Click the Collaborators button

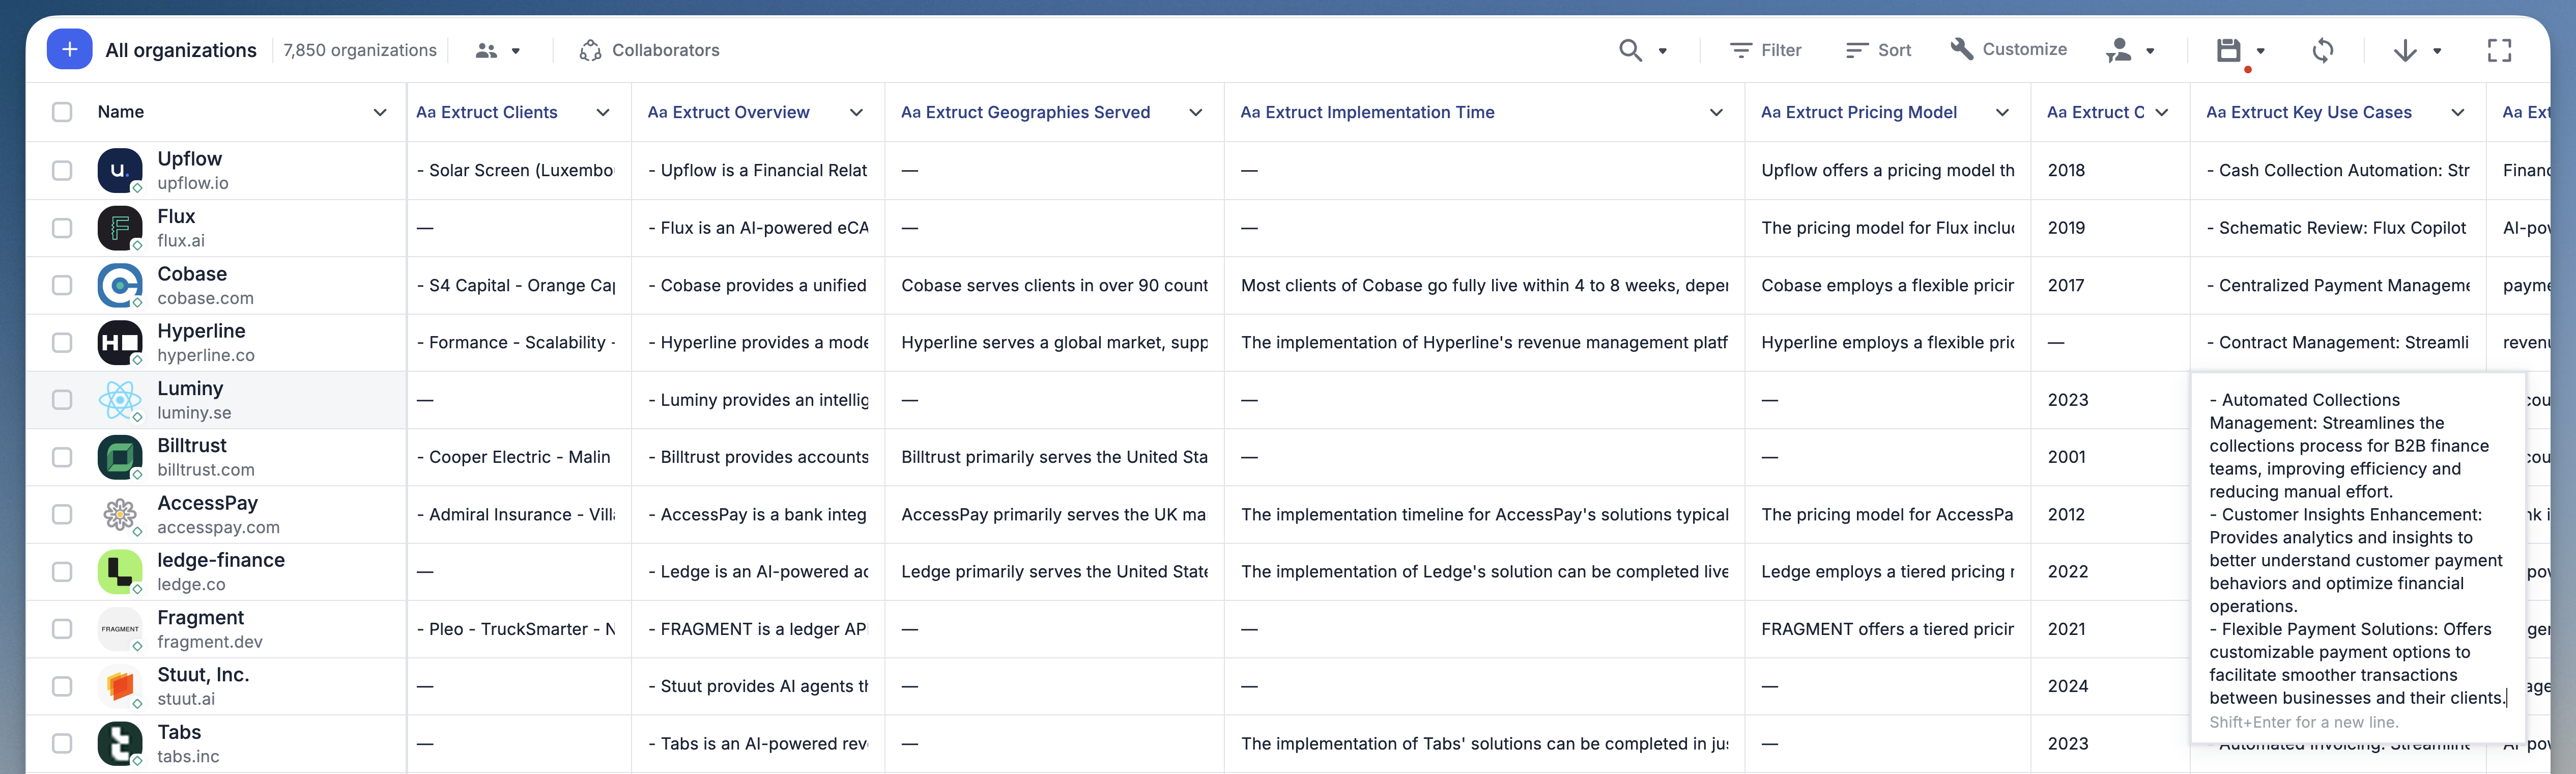click(x=649, y=50)
